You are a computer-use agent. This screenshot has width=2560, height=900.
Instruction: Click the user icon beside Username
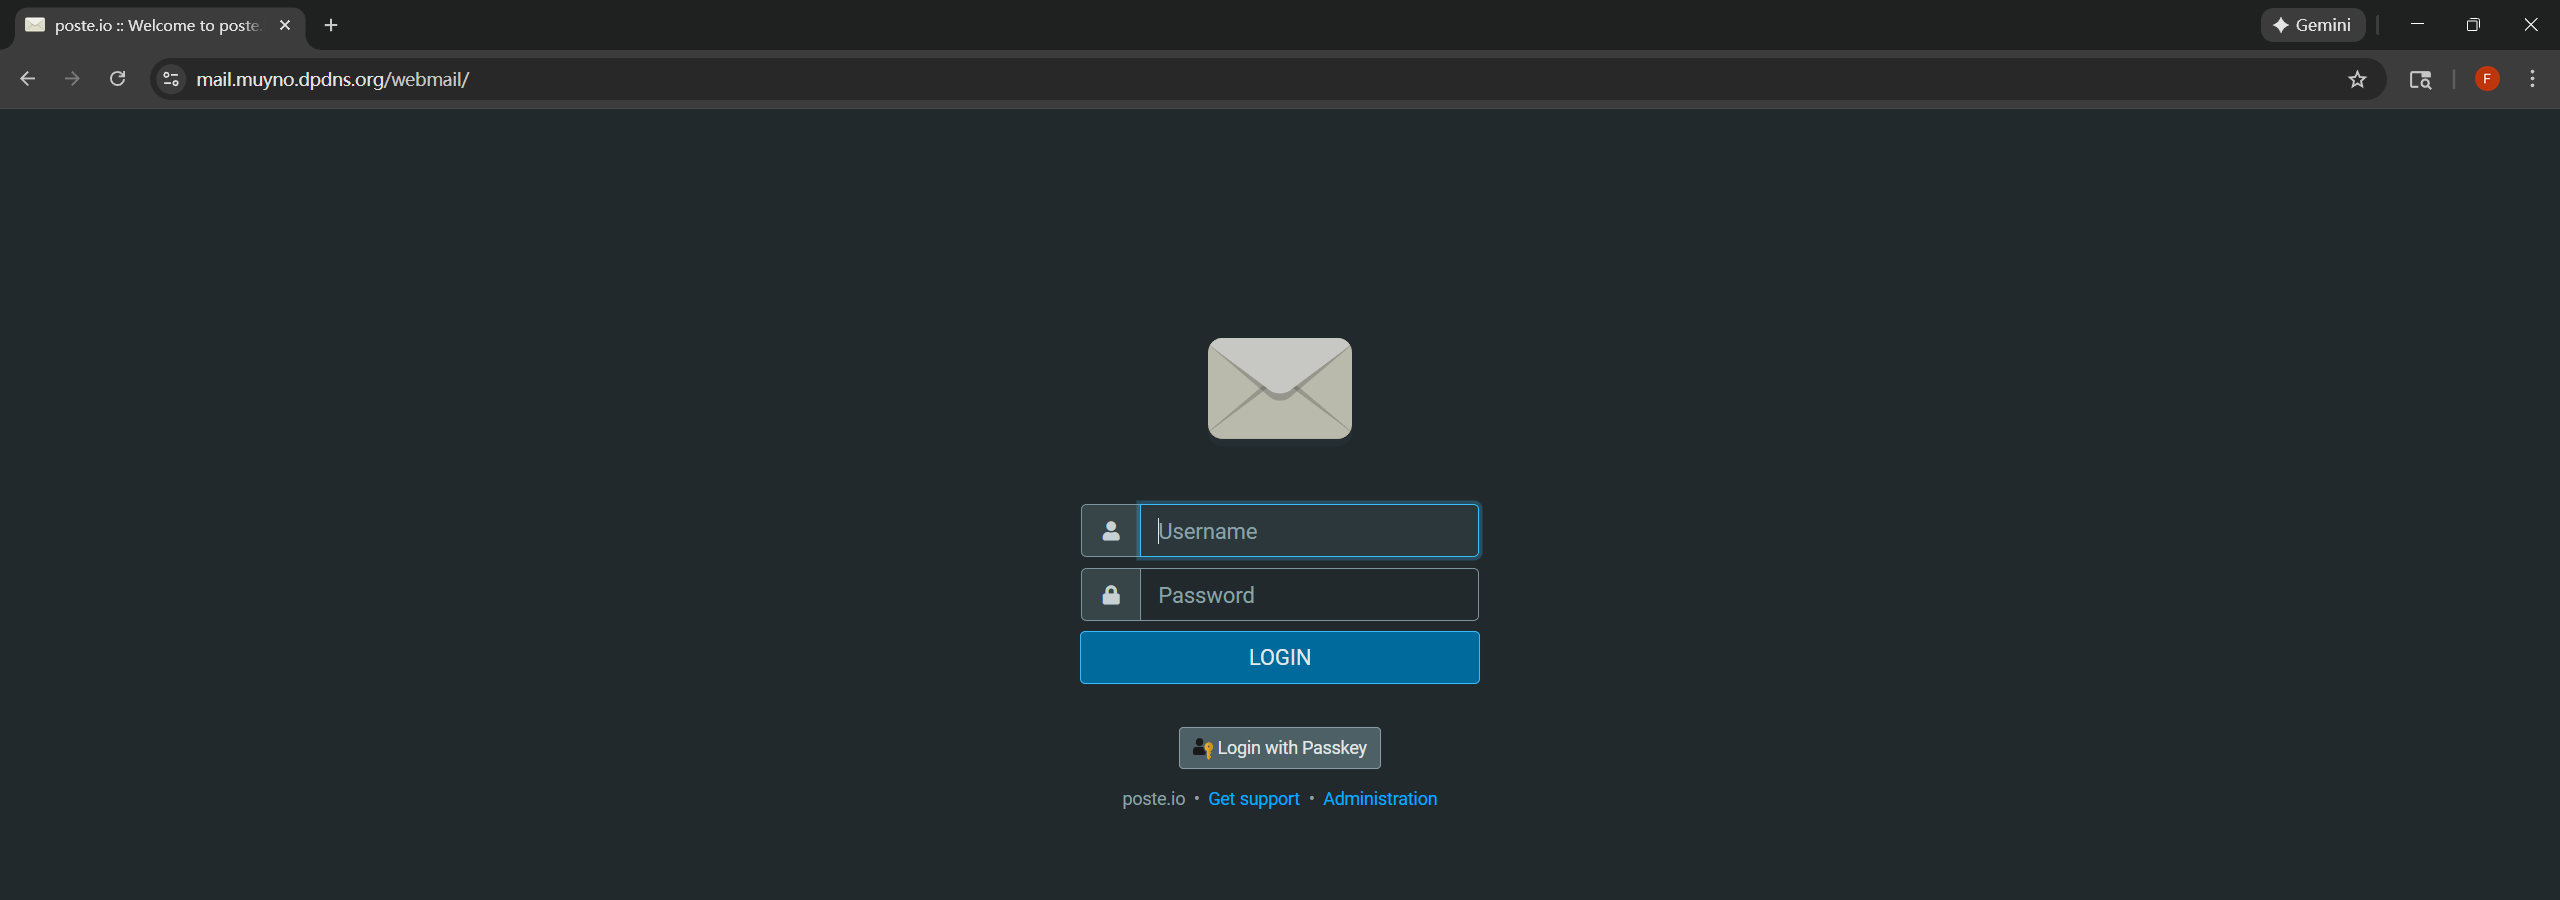[1110, 531]
